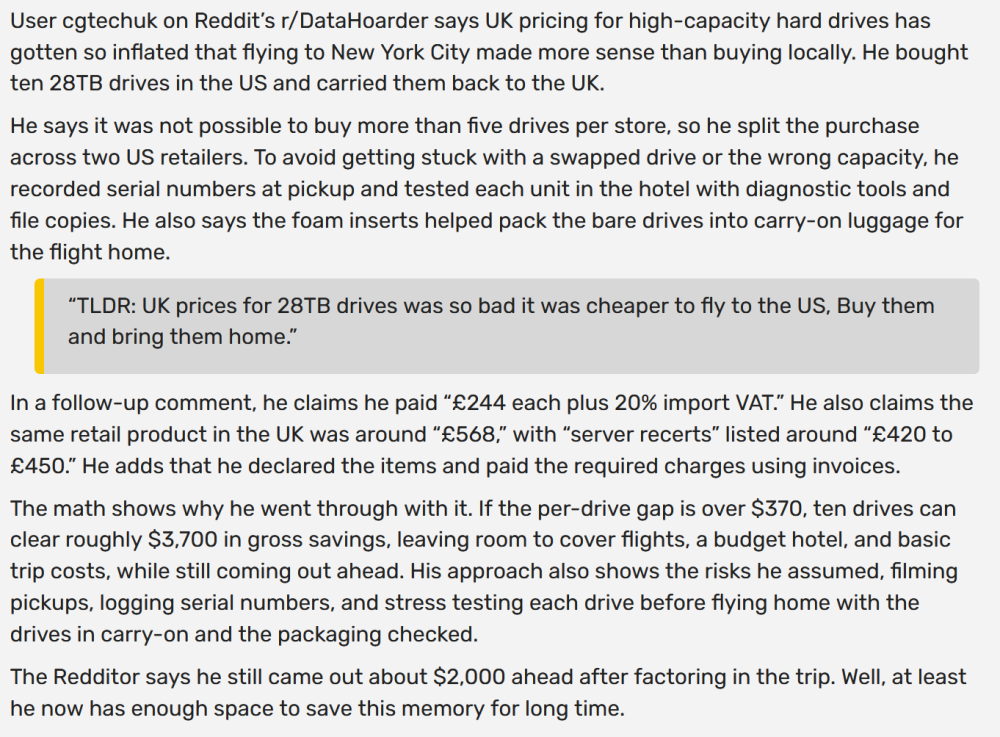Click the "$370" per-drive gap figure
The image size is (1000, 737).
coord(759,509)
